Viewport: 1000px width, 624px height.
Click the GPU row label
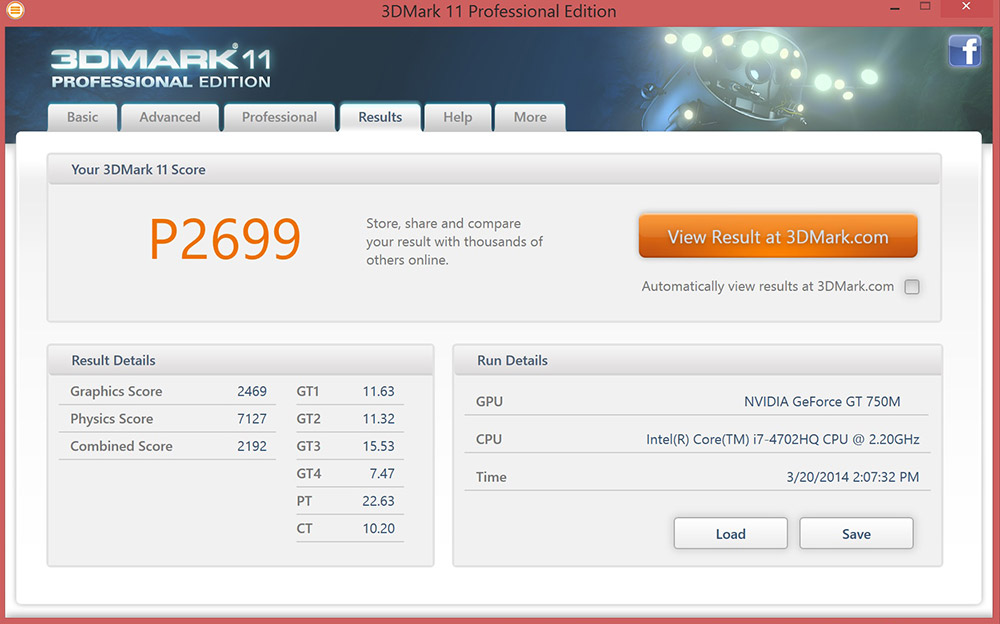pyautogui.click(x=489, y=401)
